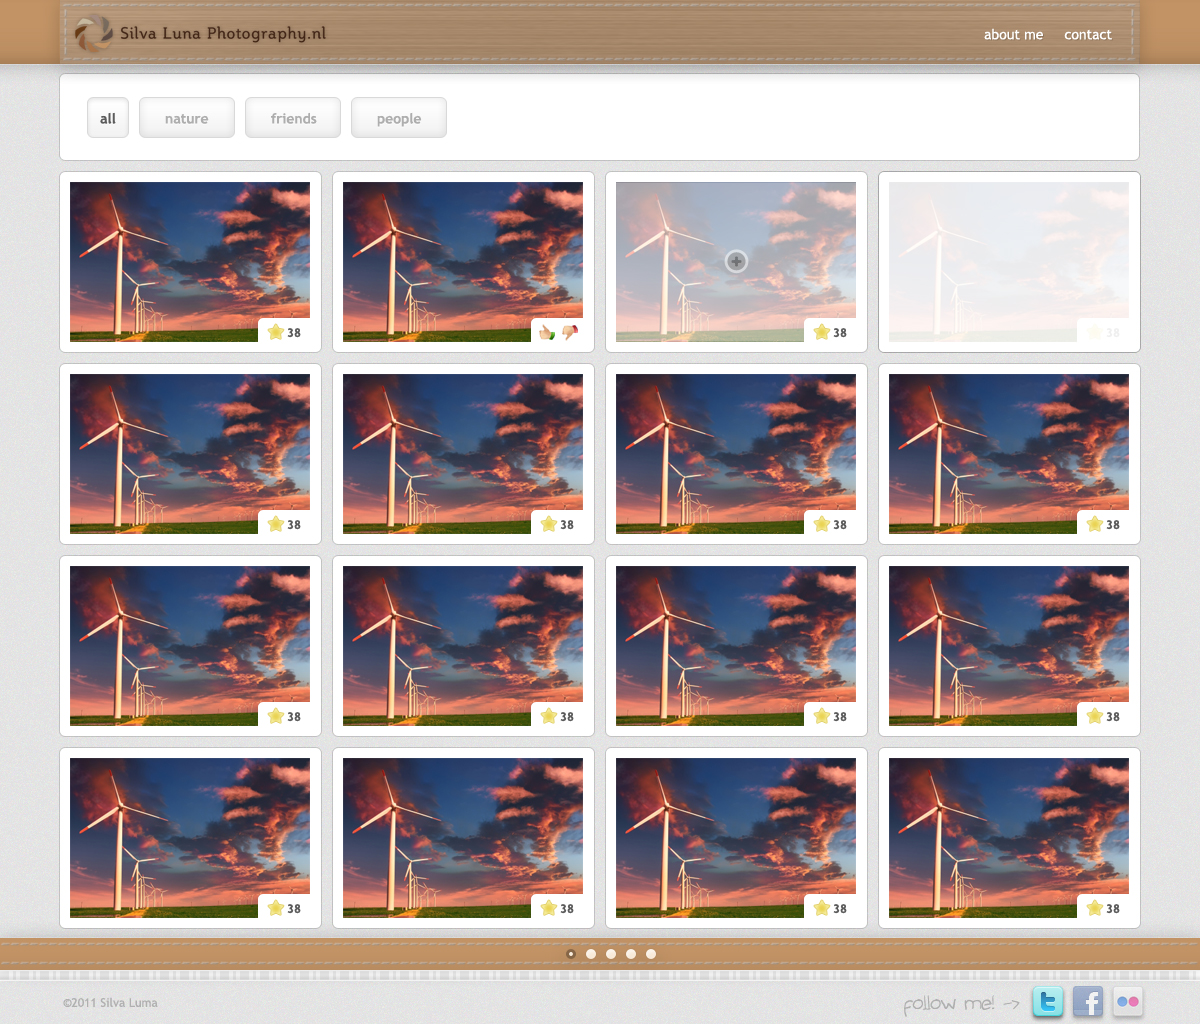Click the aperture logo icon in the header

click(x=94, y=34)
